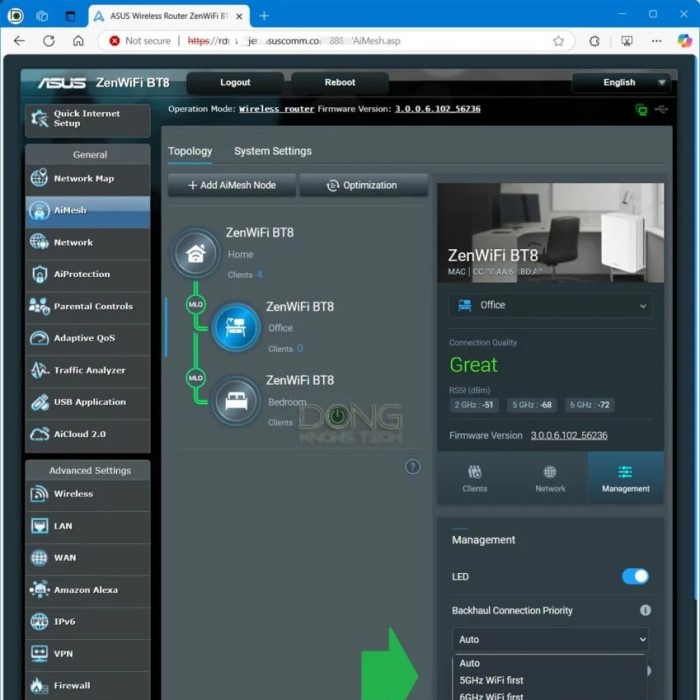Select the Management tab

point(625,479)
